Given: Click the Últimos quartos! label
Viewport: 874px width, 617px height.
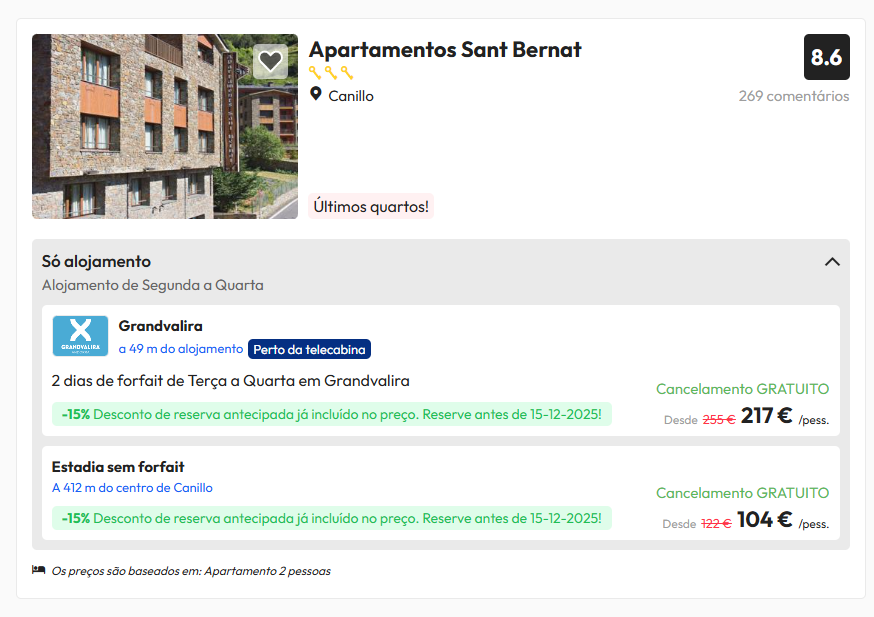Looking at the screenshot, I should [371, 206].
